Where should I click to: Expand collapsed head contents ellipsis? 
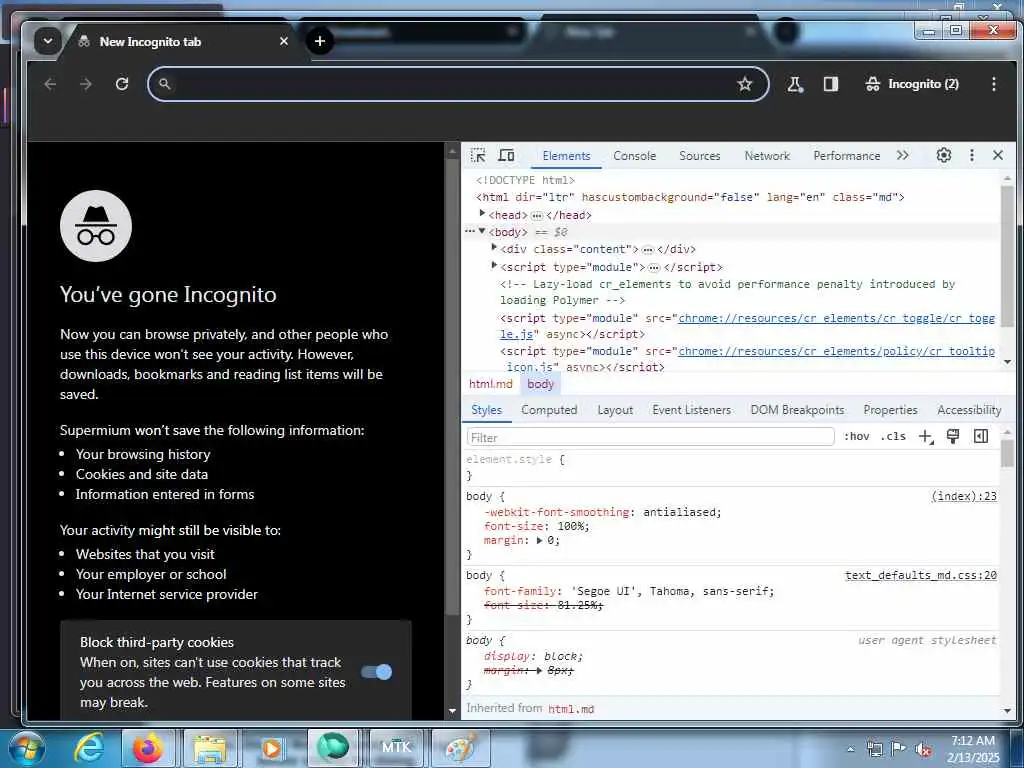point(537,216)
